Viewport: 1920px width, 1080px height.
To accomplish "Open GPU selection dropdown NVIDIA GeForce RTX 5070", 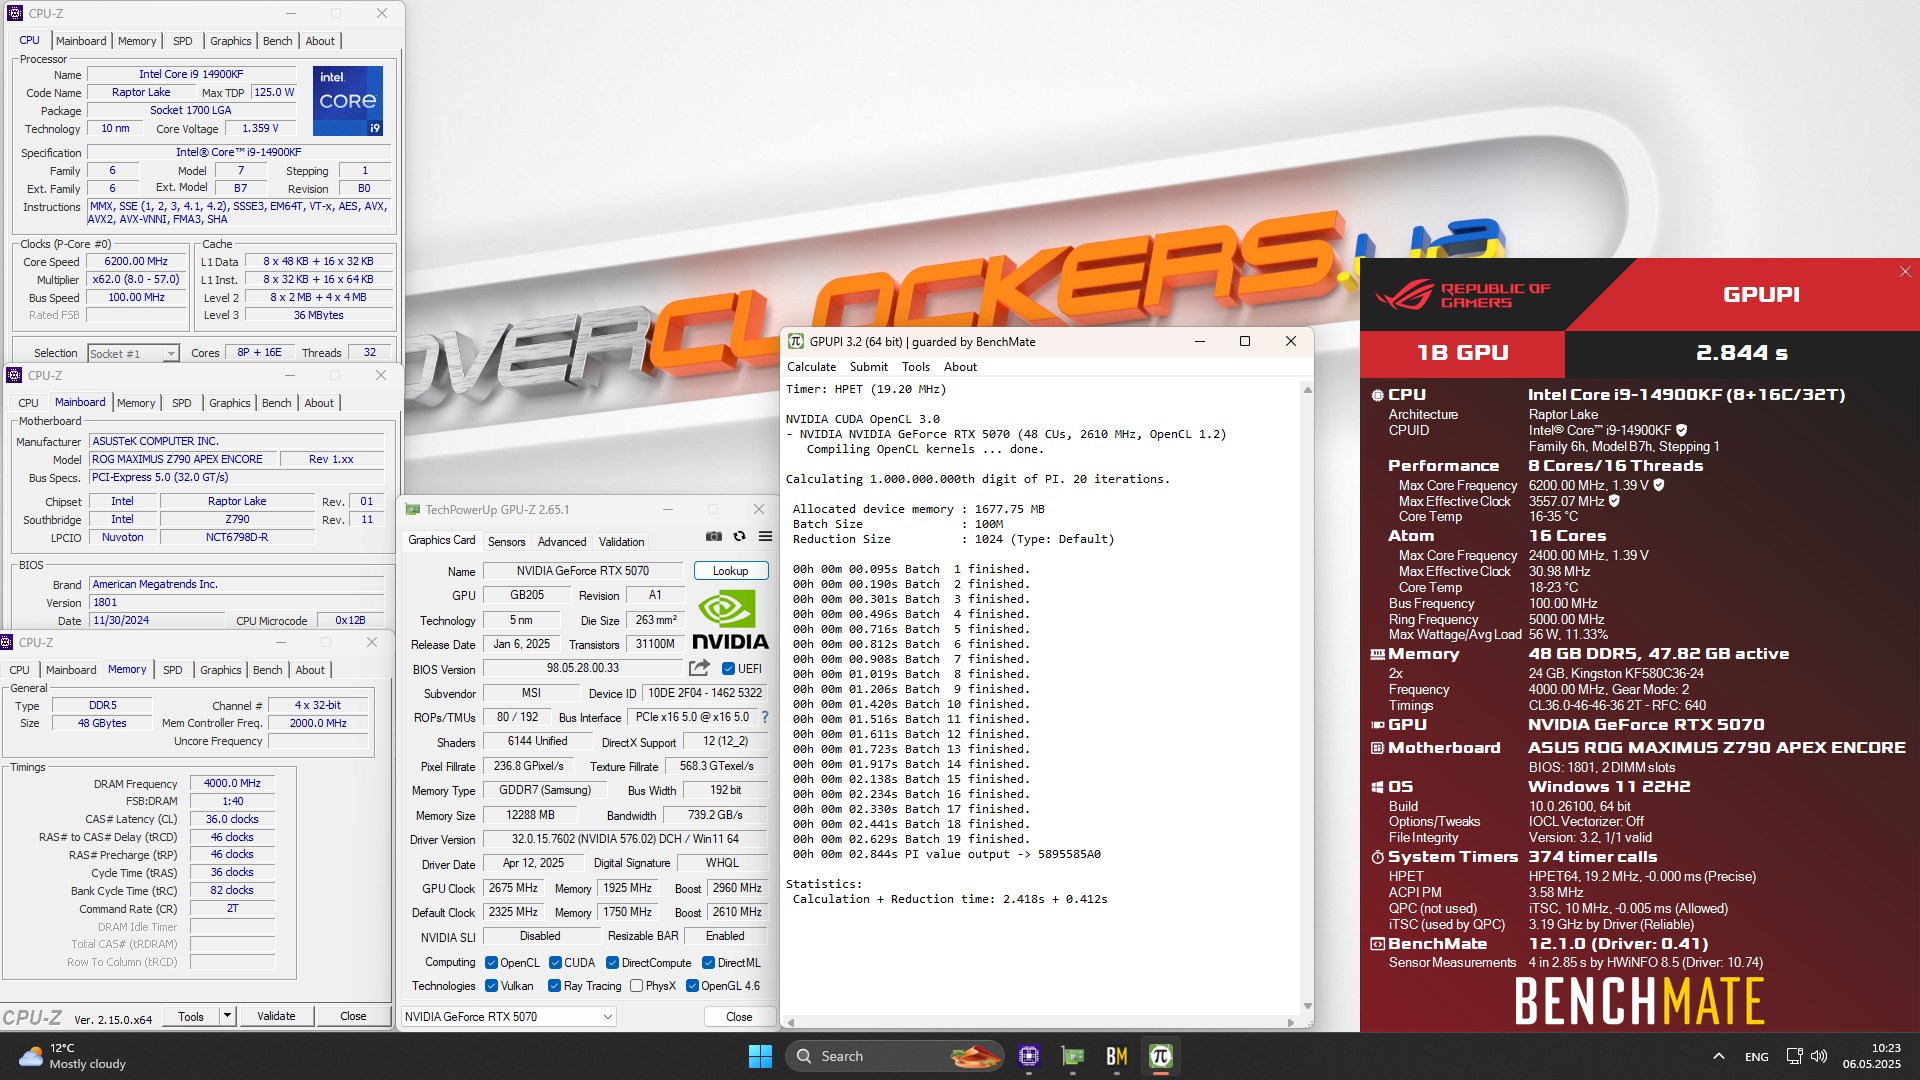I will (x=508, y=1017).
